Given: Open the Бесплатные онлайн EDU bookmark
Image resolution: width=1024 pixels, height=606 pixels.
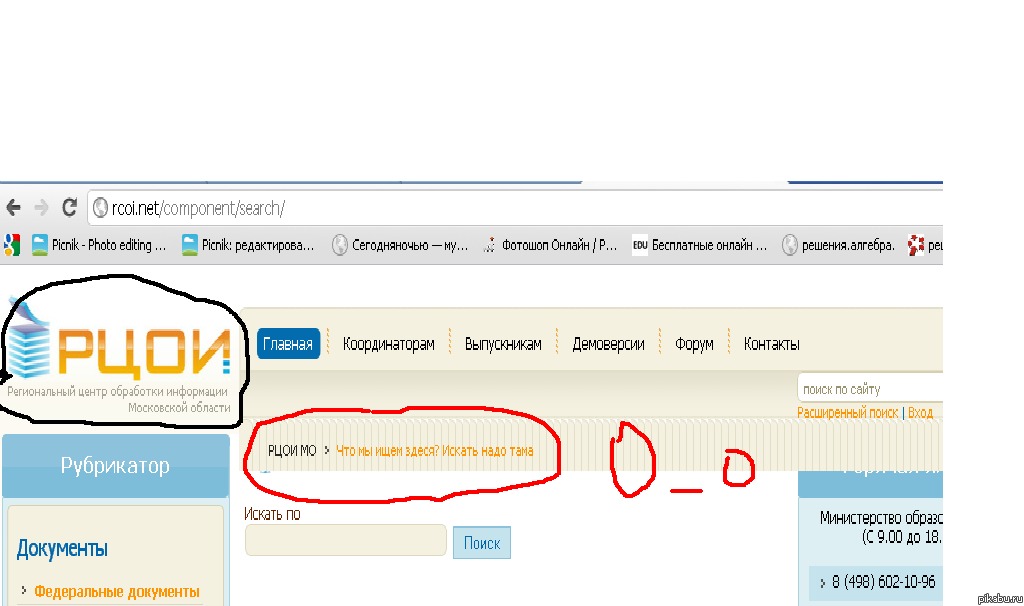Looking at the screenshot, I should (x=700, y=244).
